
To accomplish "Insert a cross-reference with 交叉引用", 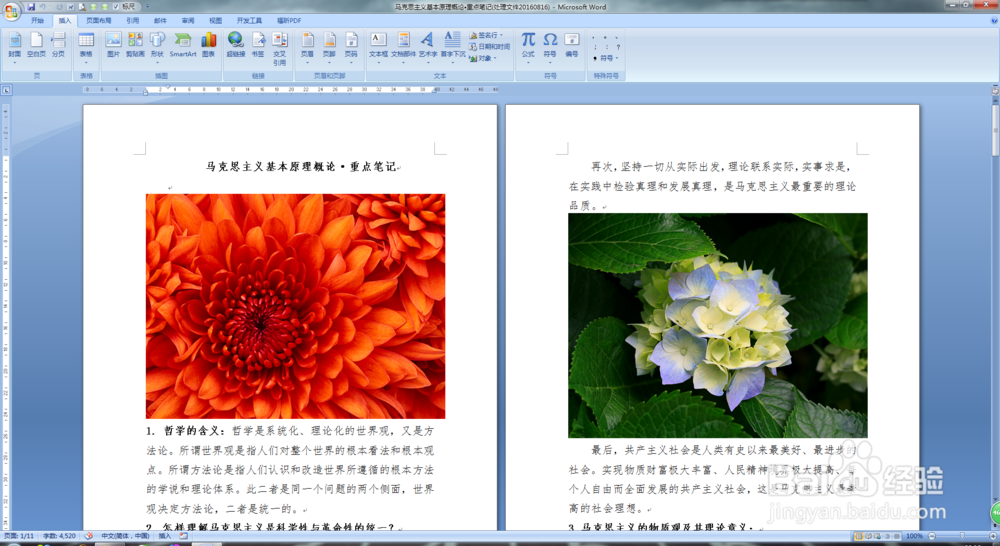I will [x=279, y=48].
